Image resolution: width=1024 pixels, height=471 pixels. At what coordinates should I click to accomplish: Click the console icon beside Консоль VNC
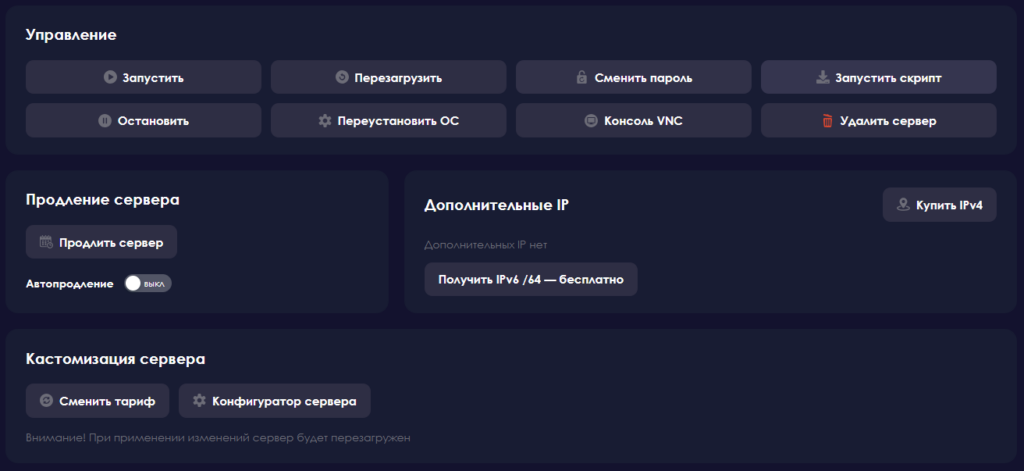point(591,121)
